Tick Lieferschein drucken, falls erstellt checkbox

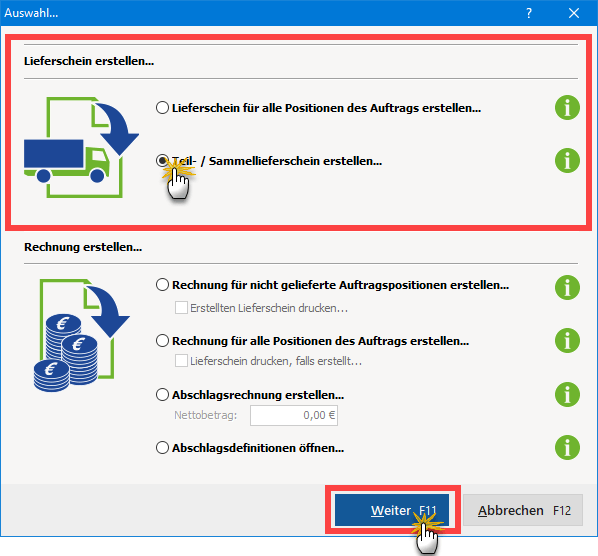click(181, 360)
